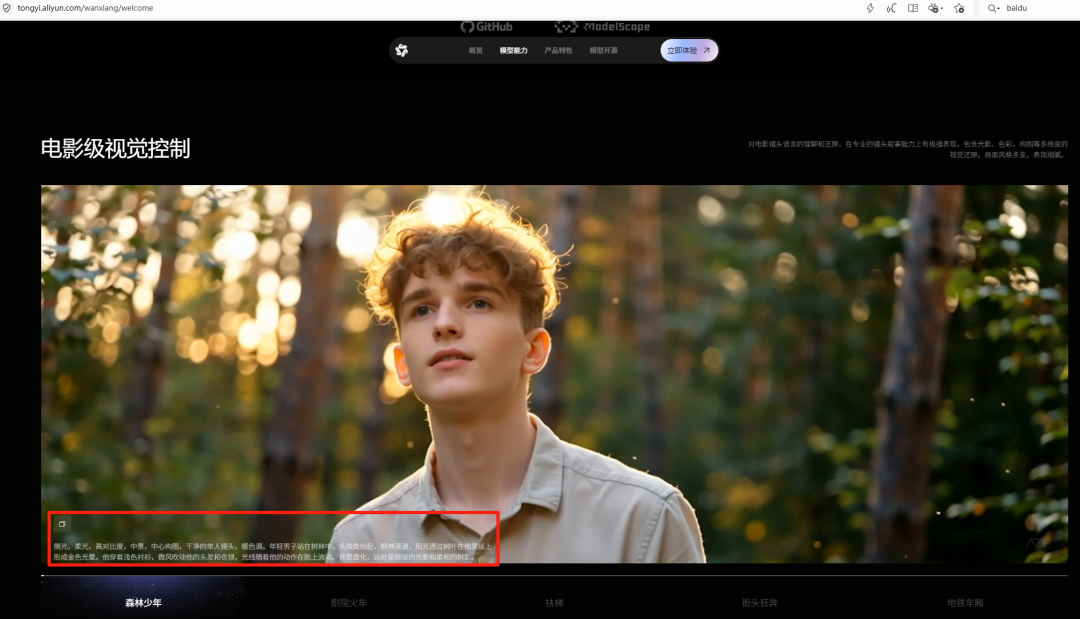This screenshot has height=619, width=1080.
Task: Switch to the 街头狂奔 tab
Action: 760,602
